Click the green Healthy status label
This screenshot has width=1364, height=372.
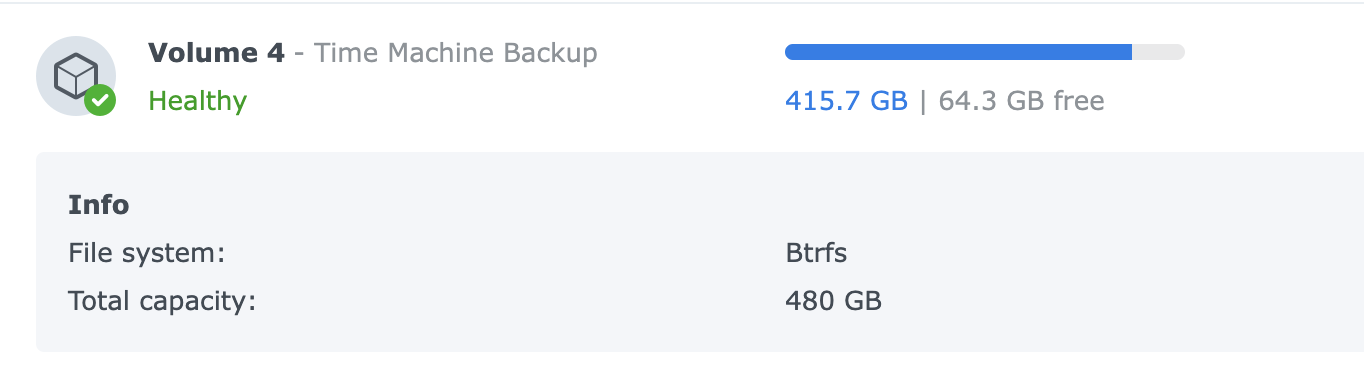[197, 101]
